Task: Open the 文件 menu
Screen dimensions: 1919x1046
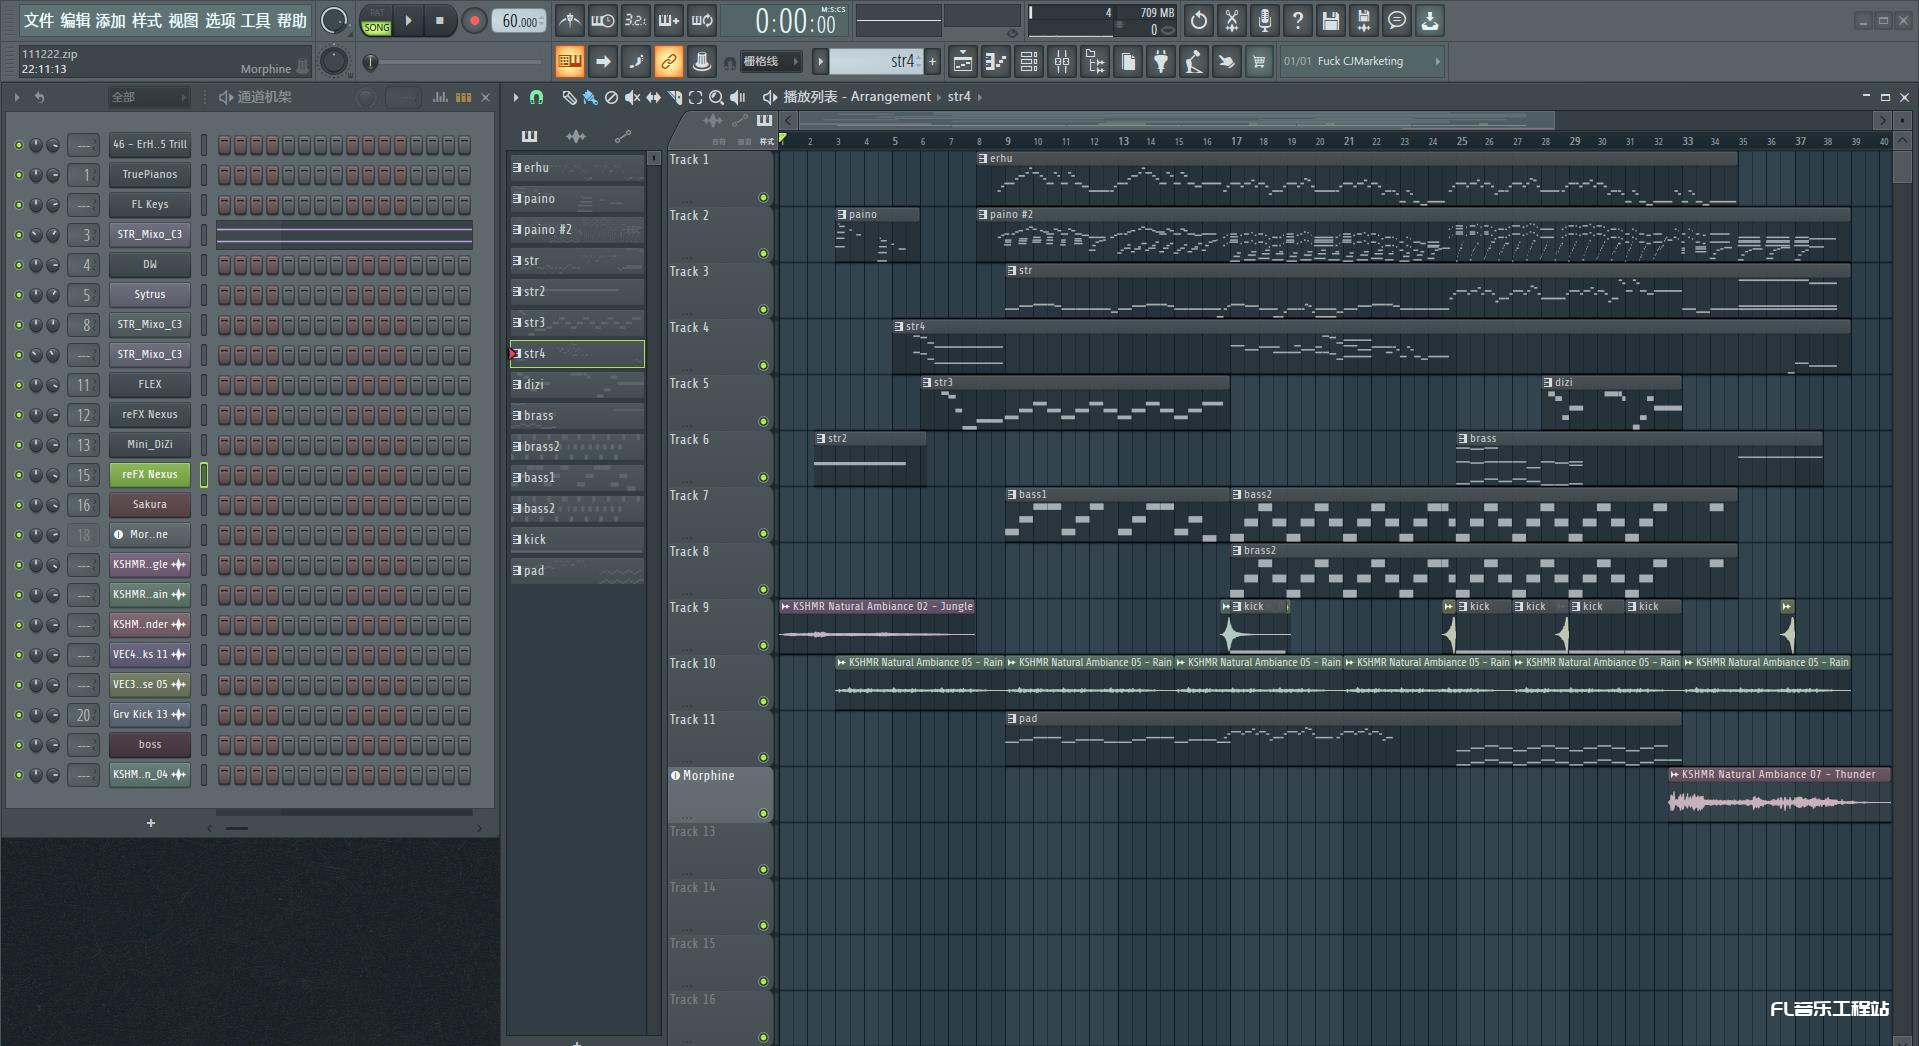Action: (x=38, y=20)
